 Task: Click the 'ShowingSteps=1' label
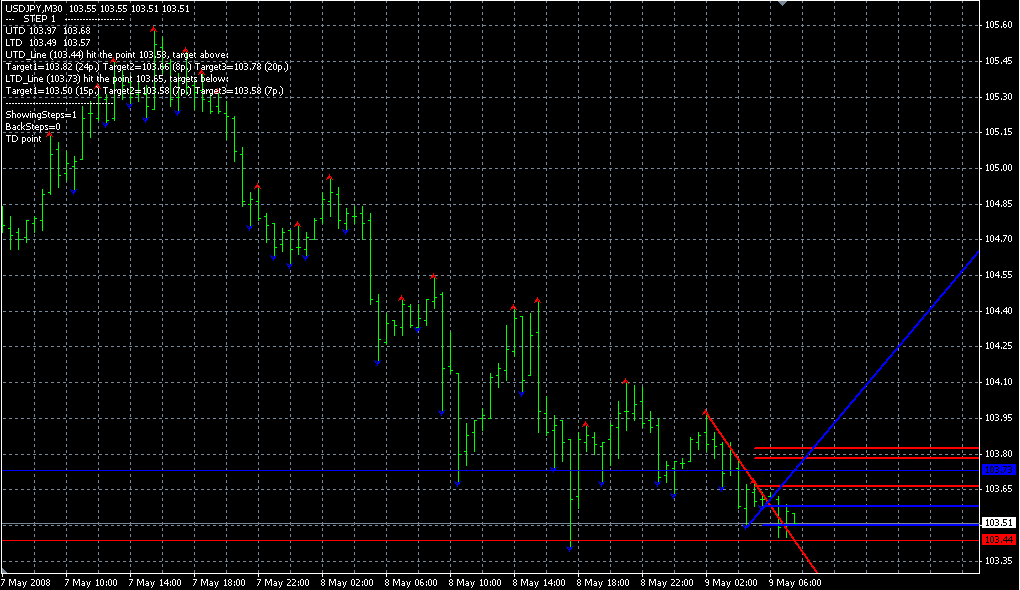tap(41, 114)
